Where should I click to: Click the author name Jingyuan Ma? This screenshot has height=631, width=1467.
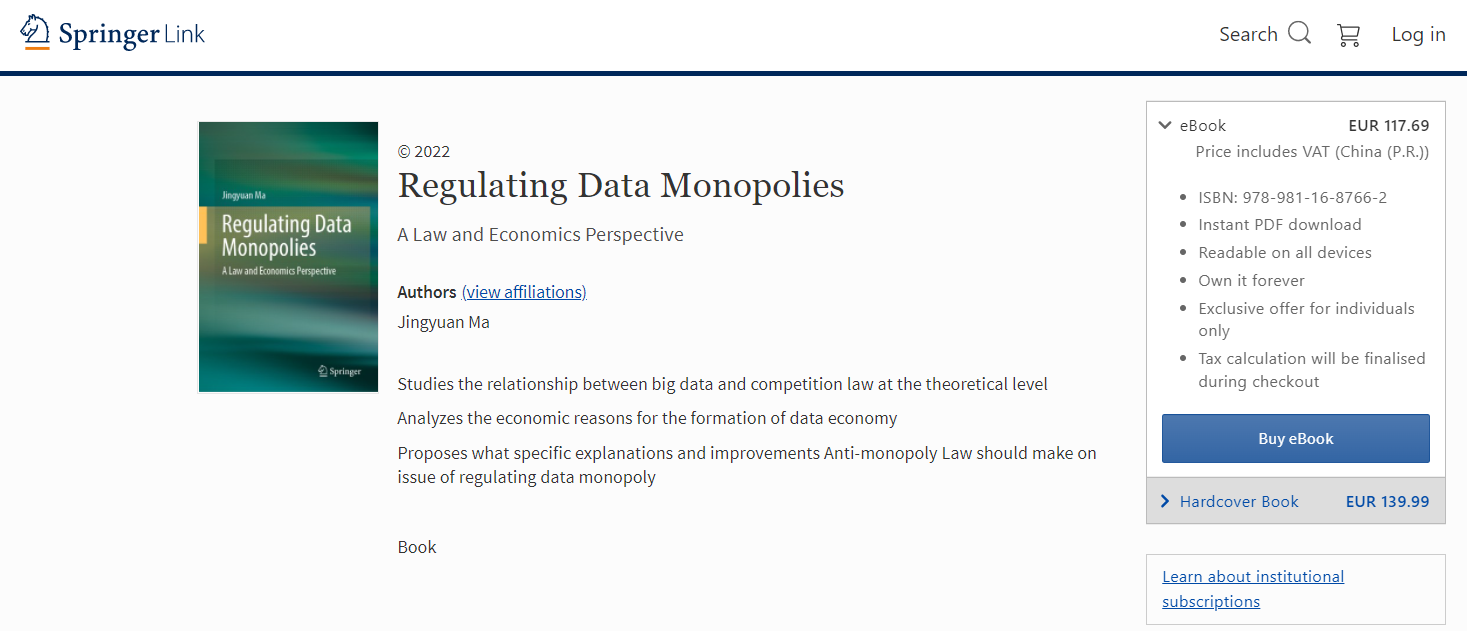443,322
